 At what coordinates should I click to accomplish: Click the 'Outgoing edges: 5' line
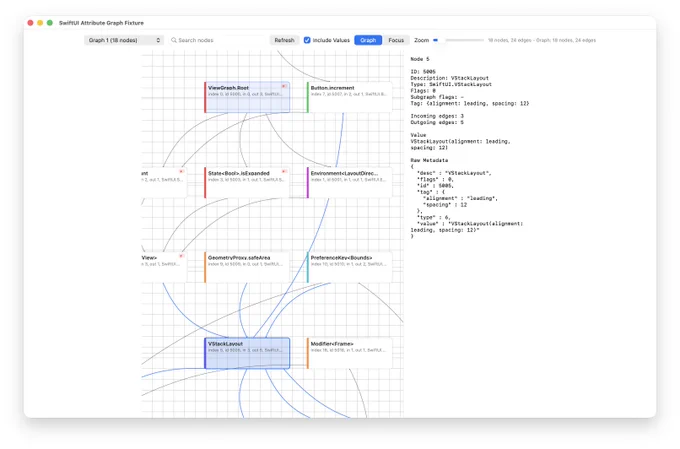pyautogui.click(x=437, y=122)
